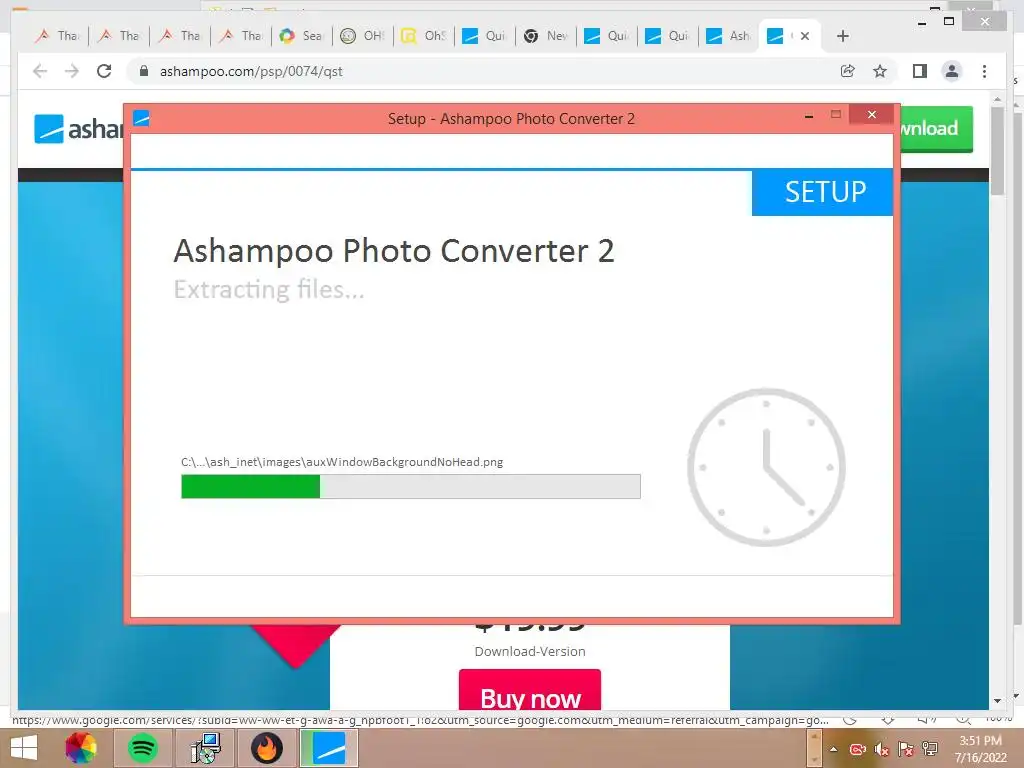Click the network tray icon
1024x768 pixels.
point(930,748)
